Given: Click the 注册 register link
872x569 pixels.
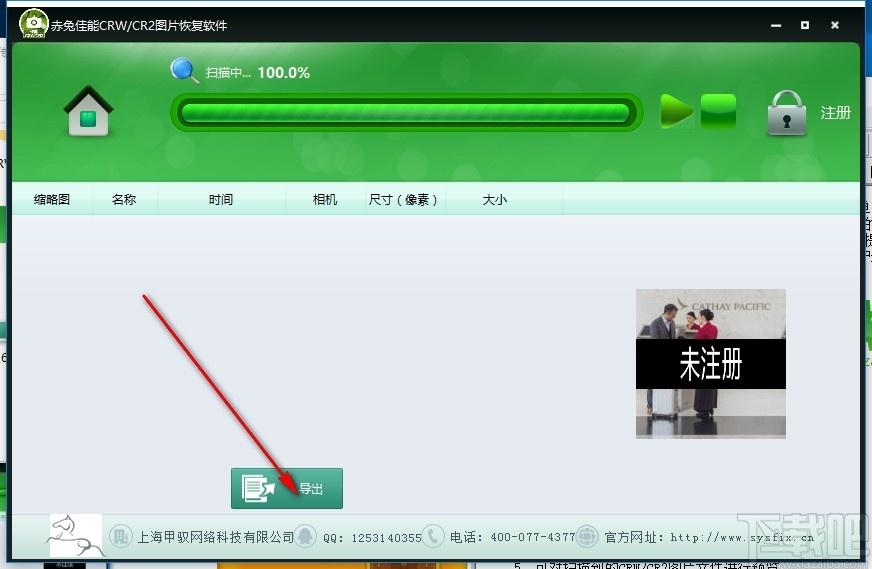Looking at the screenshot, I should click(835, 113).
